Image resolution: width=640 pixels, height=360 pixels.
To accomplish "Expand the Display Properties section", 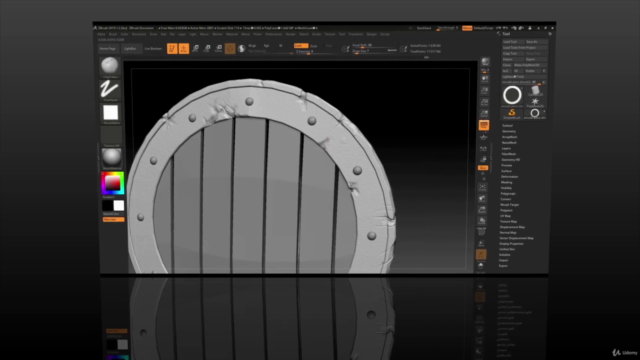I will pos(511,244).
